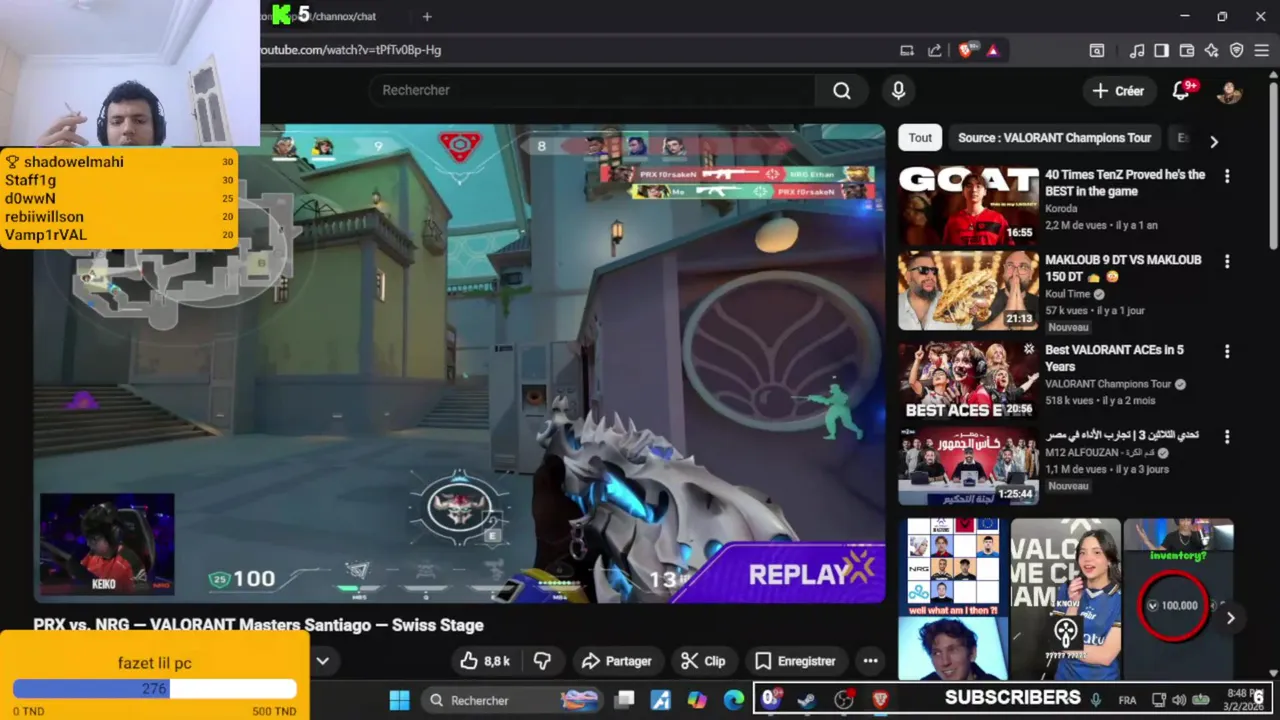The height and width of the screenshot is (720, 1280).
Task: Click the browser address bar URL
Action: pyautogui.click(x=350, y=50)
